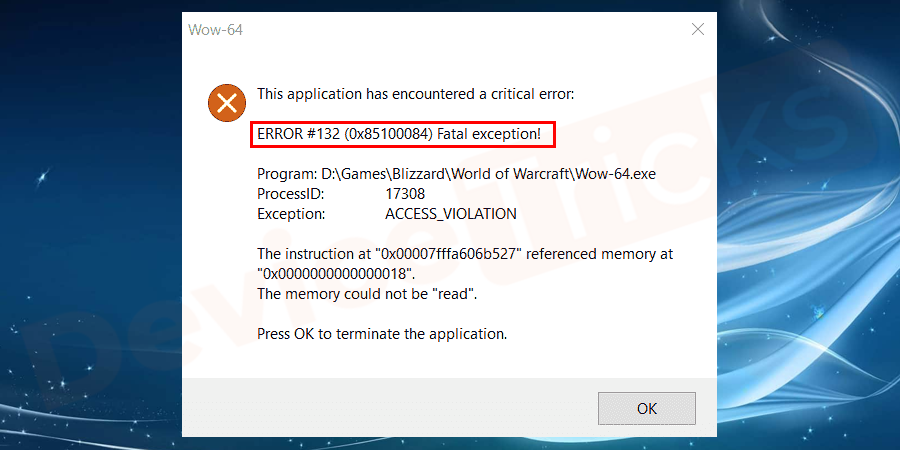Image resolution: width=900 pixels, height=450 pixels.
Task: Click the 'World of Warcraft' folder name
Action: tap(512, 174)
